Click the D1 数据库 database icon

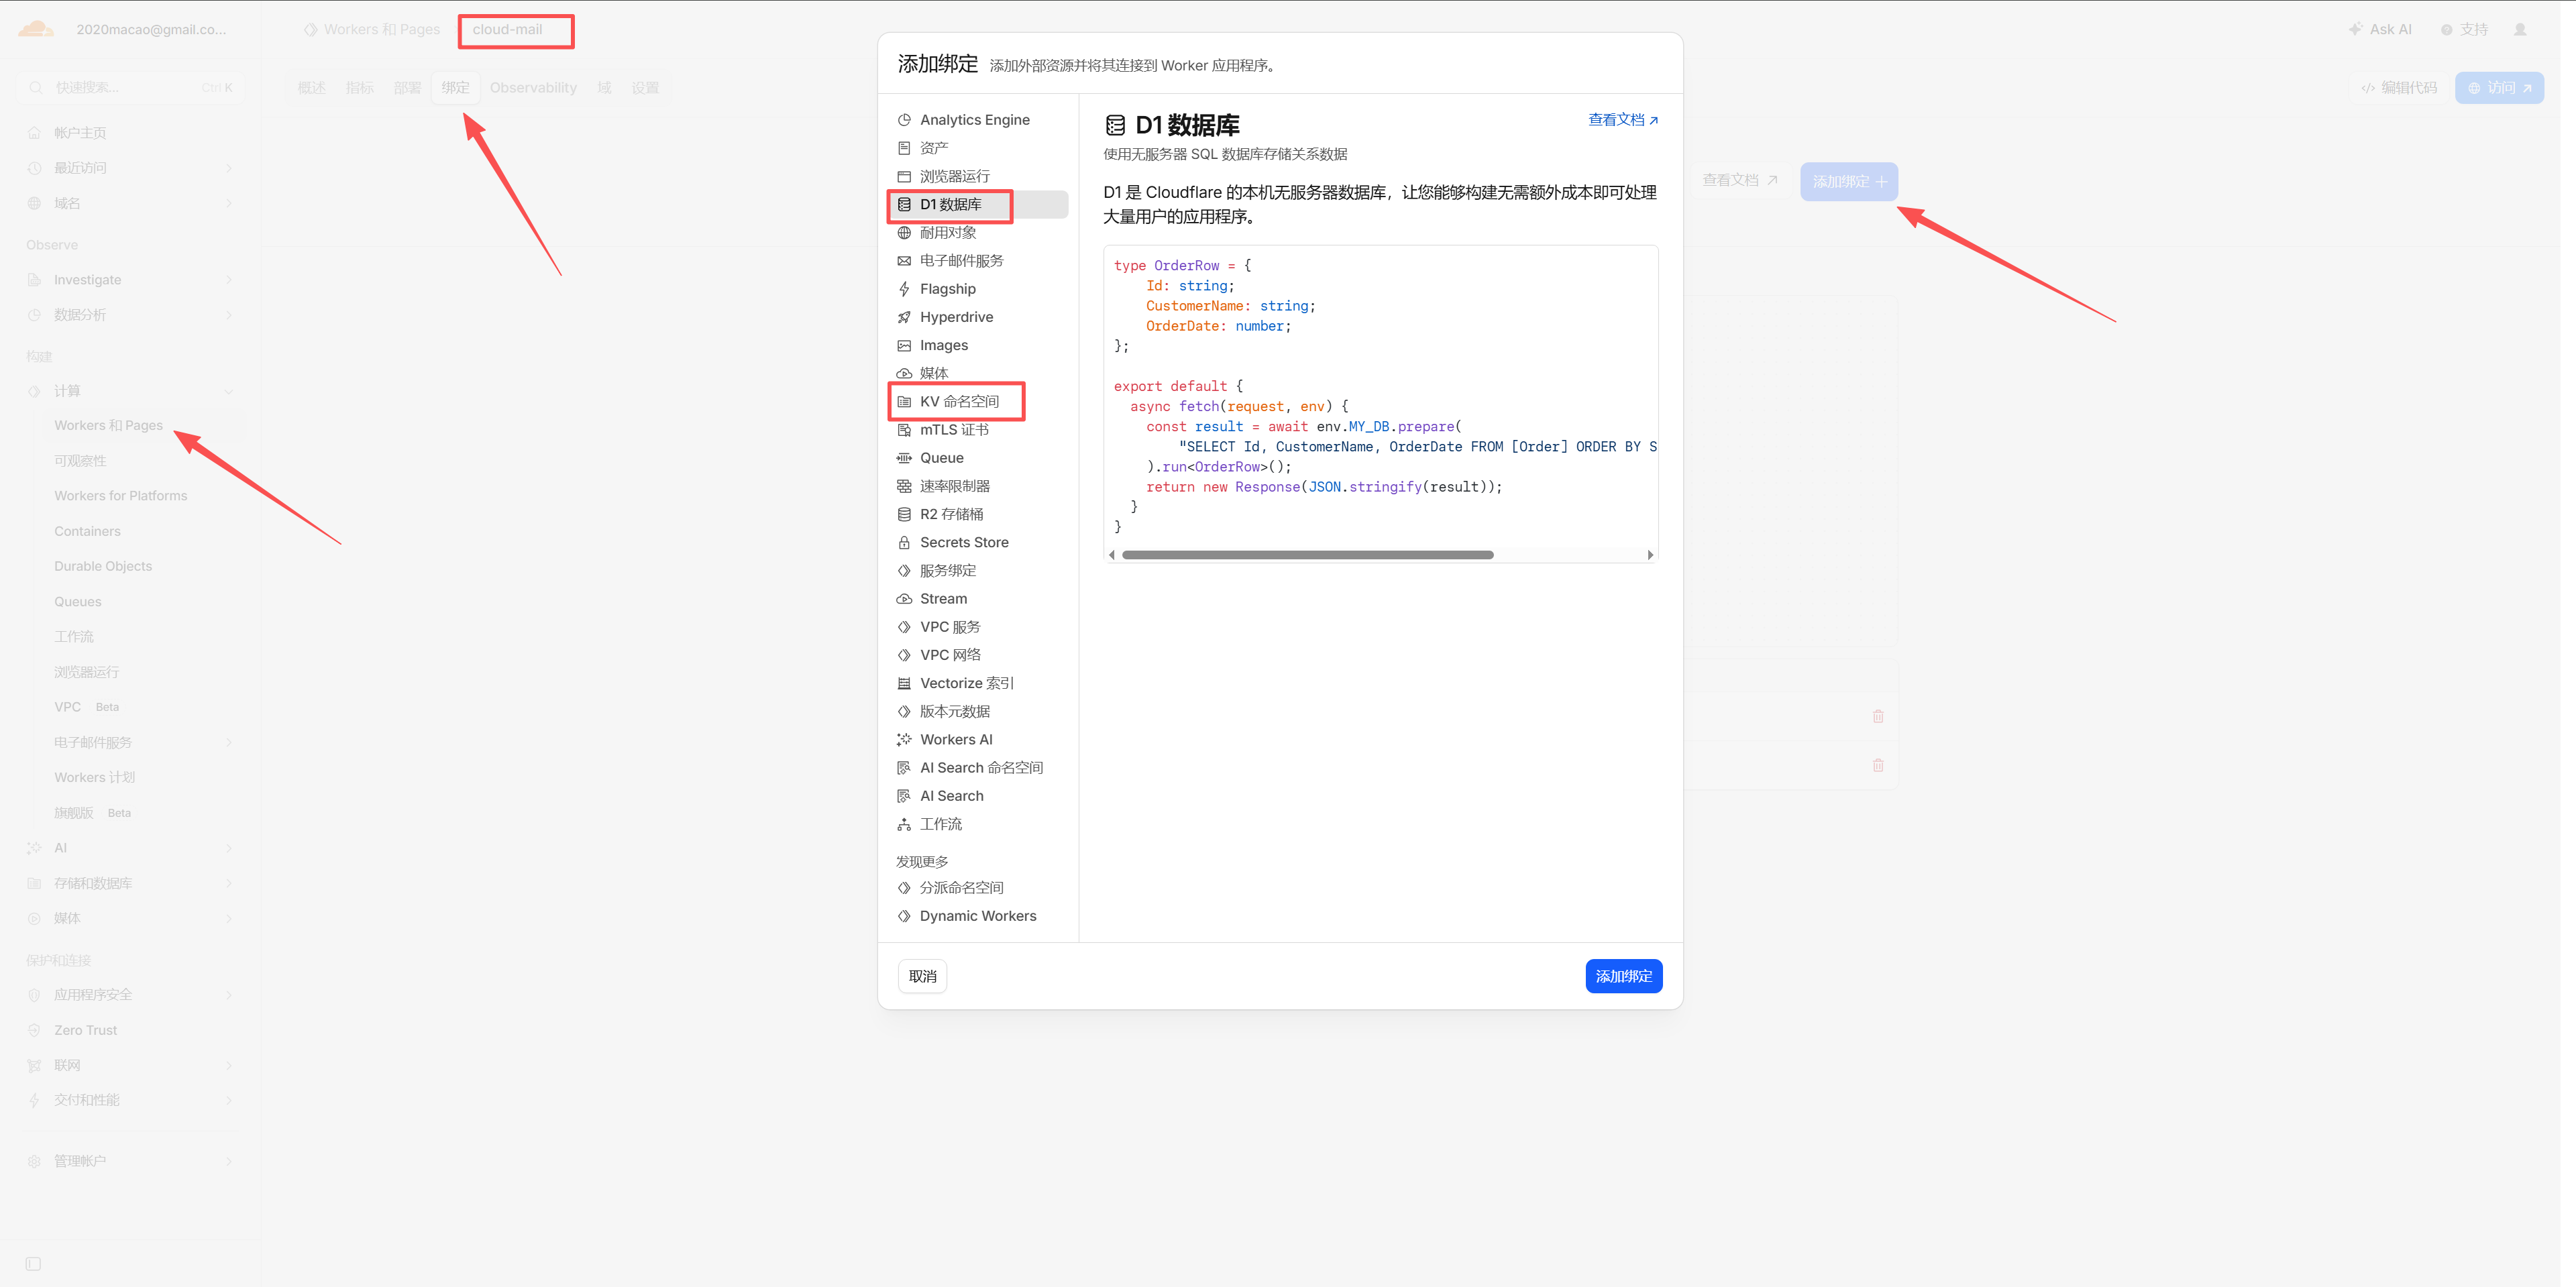pos(904,204)
